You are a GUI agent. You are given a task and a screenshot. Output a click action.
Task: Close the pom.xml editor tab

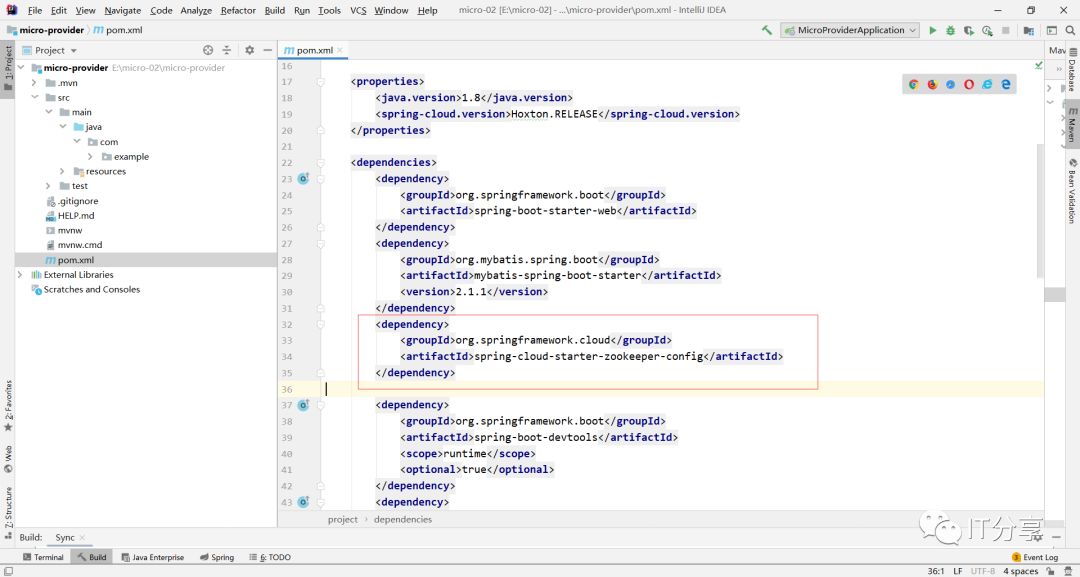340,50
